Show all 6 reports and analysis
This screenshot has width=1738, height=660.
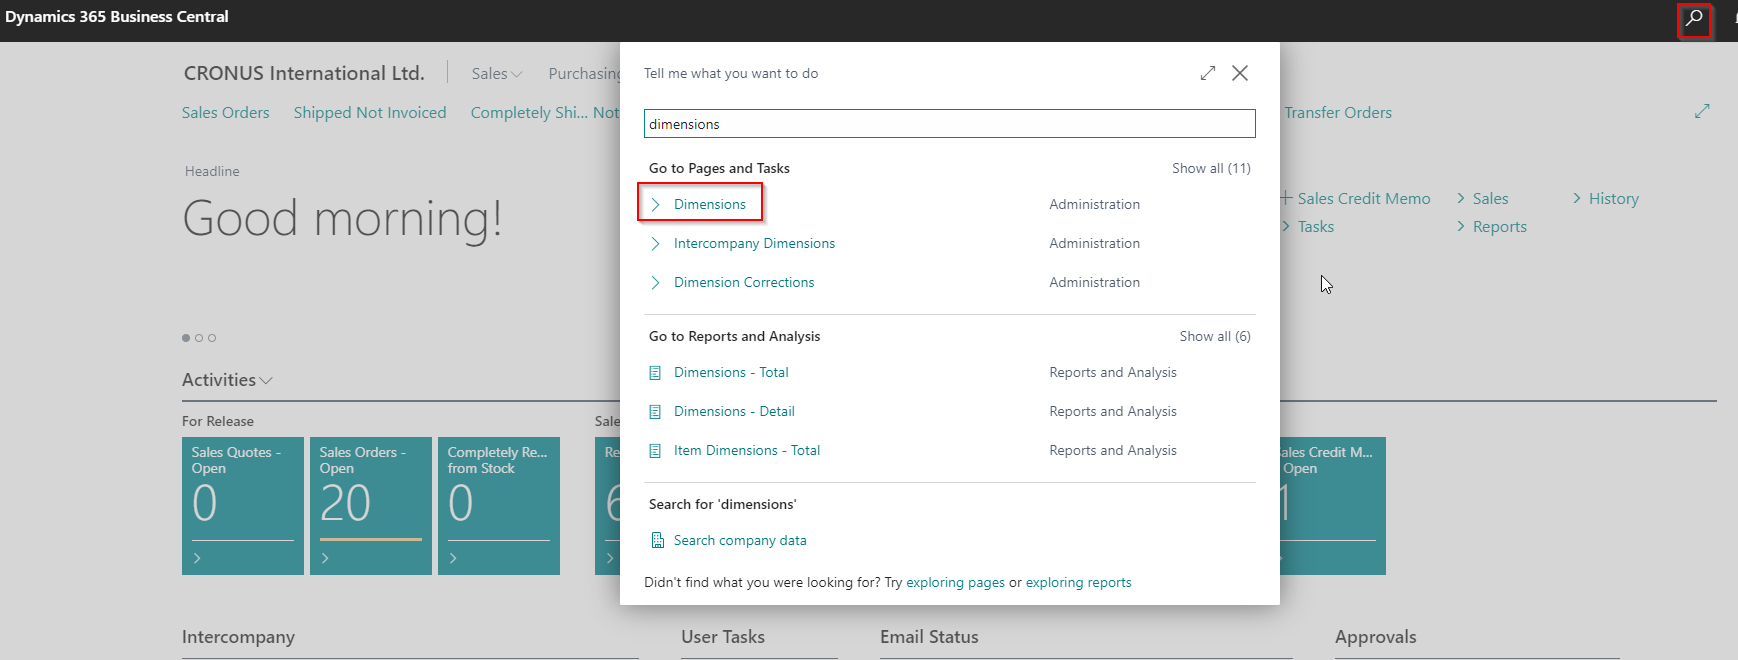click(x=1215, y=336)
